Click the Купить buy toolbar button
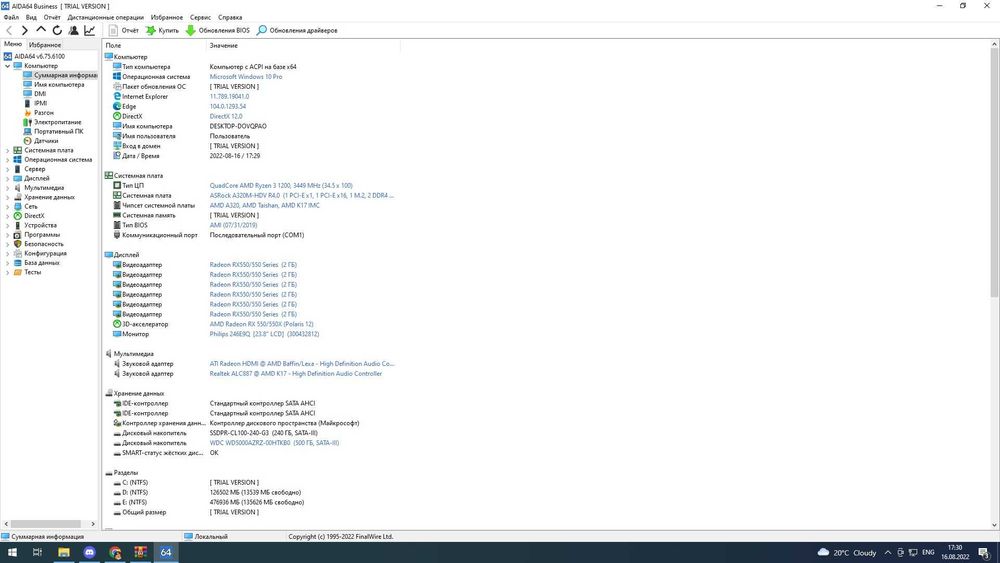The width and height of the screenshot is (1000, 563). [x=162, y=30]
